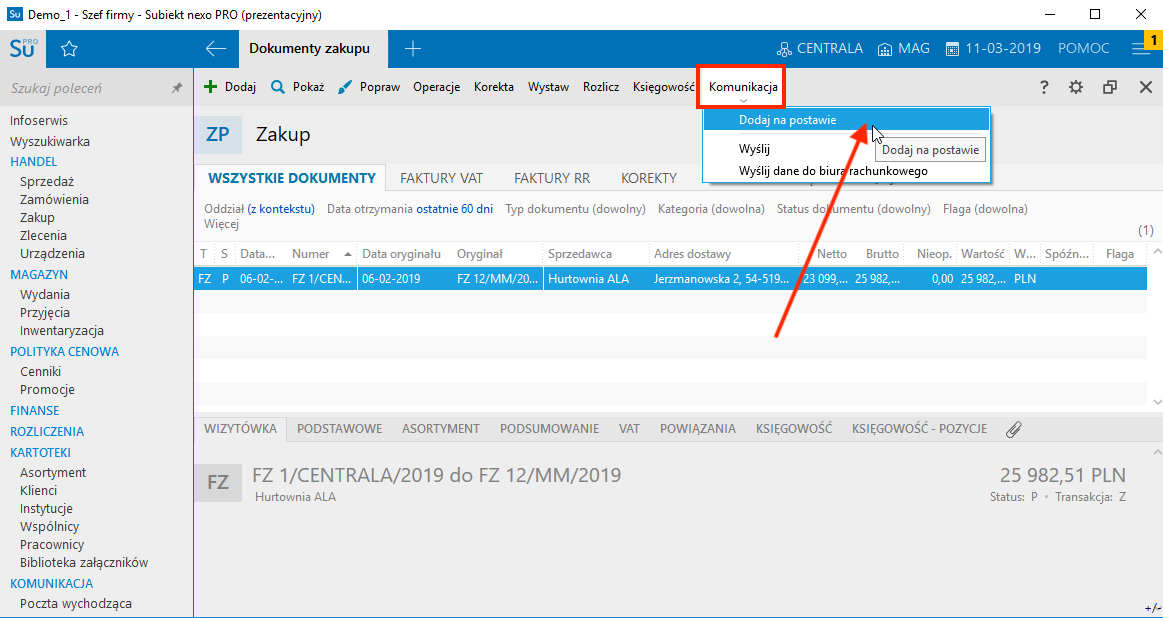Click the help question mark icon
This screenshot has height=618, width=1163.
pos(1044,87)
